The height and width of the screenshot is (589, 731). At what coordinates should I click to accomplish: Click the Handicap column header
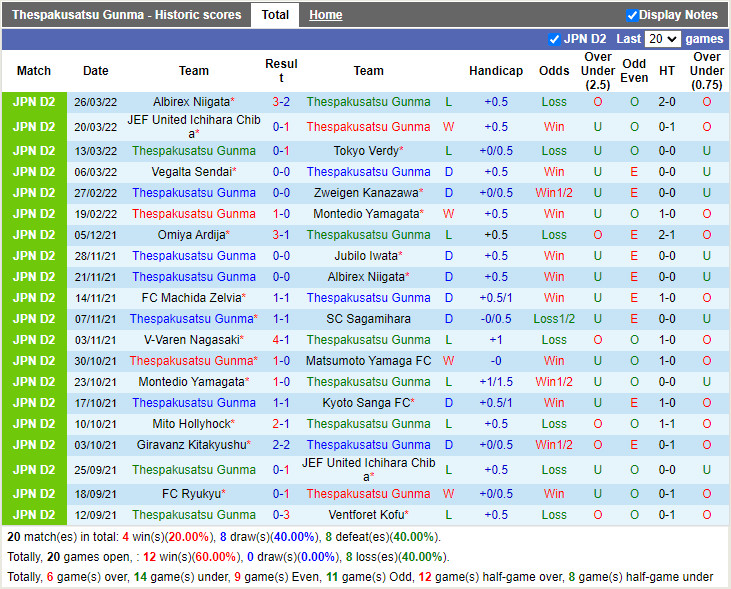pos(496,71)
